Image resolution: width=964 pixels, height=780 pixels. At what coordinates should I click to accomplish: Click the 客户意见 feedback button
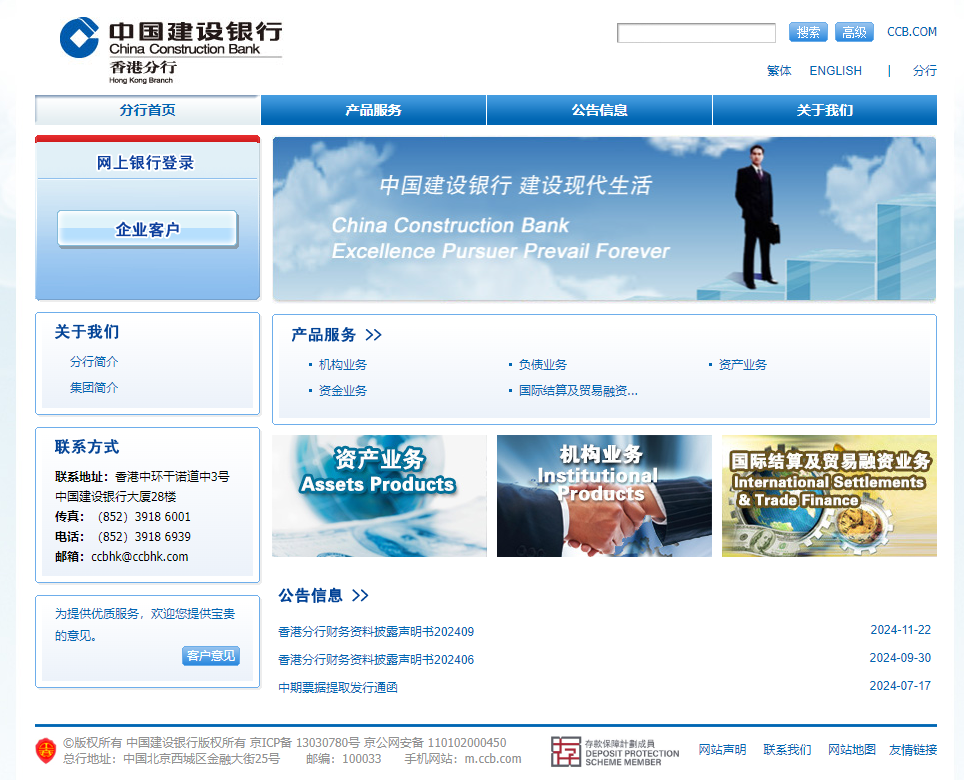pos(211,656)
